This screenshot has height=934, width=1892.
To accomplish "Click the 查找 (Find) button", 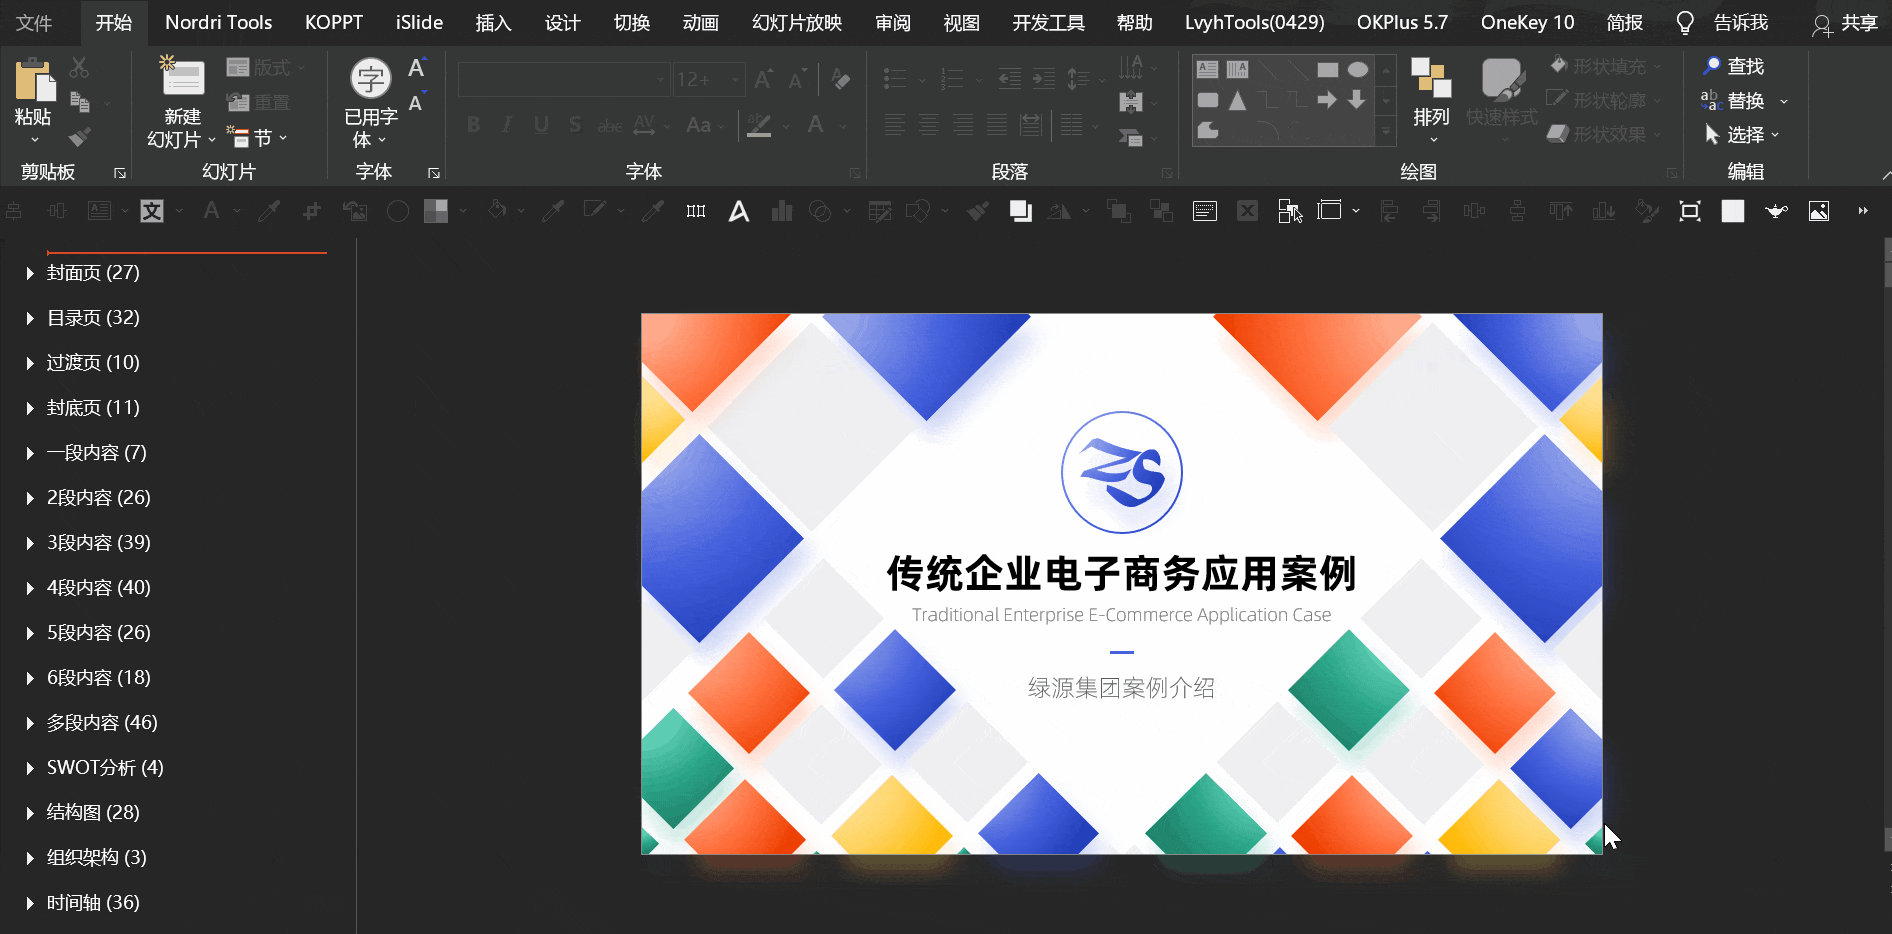I will [1733, 66].
